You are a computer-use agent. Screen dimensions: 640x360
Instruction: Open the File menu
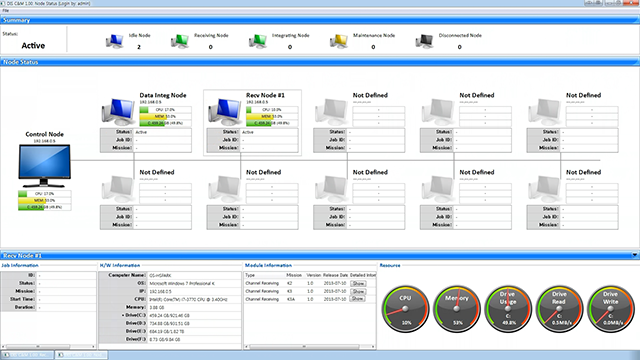coord(6,11)
